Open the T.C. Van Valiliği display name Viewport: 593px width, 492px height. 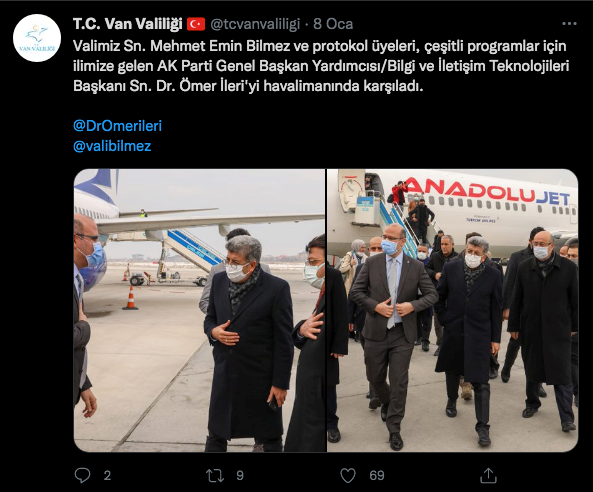click(x=127, y=24)
